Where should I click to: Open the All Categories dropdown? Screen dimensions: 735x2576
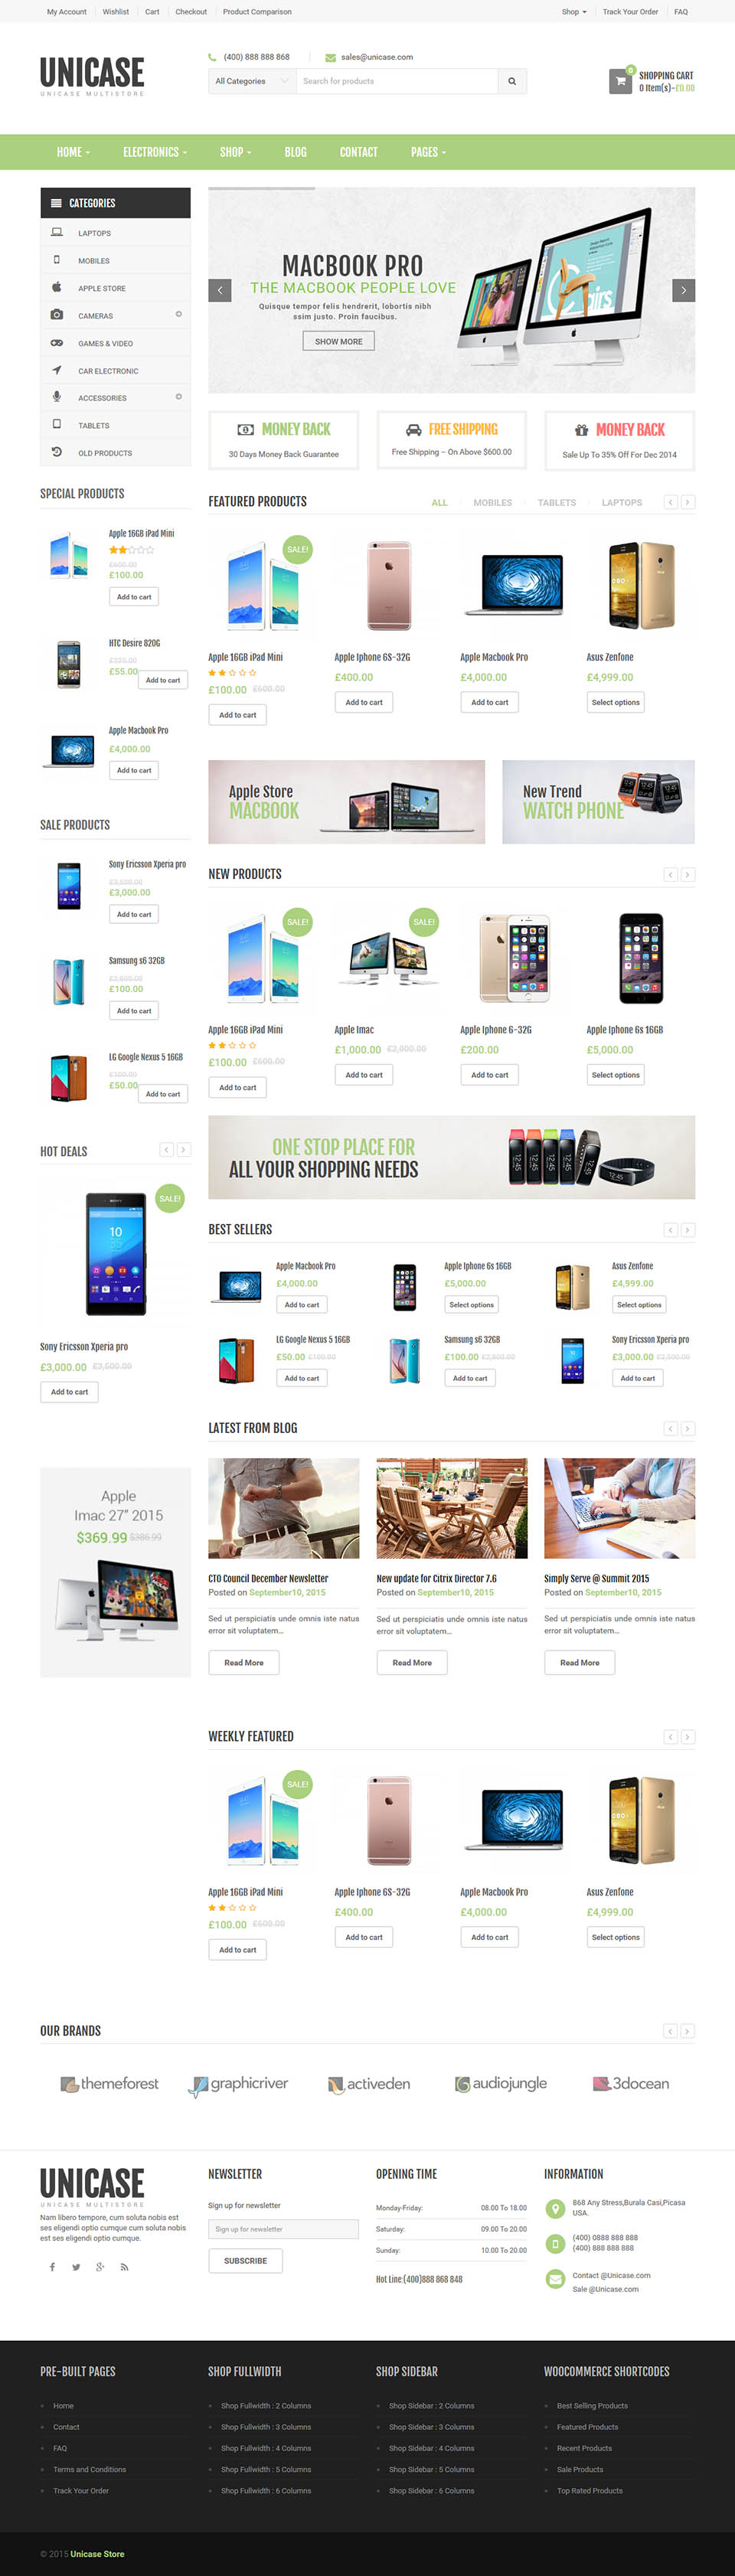click(252, 81)
